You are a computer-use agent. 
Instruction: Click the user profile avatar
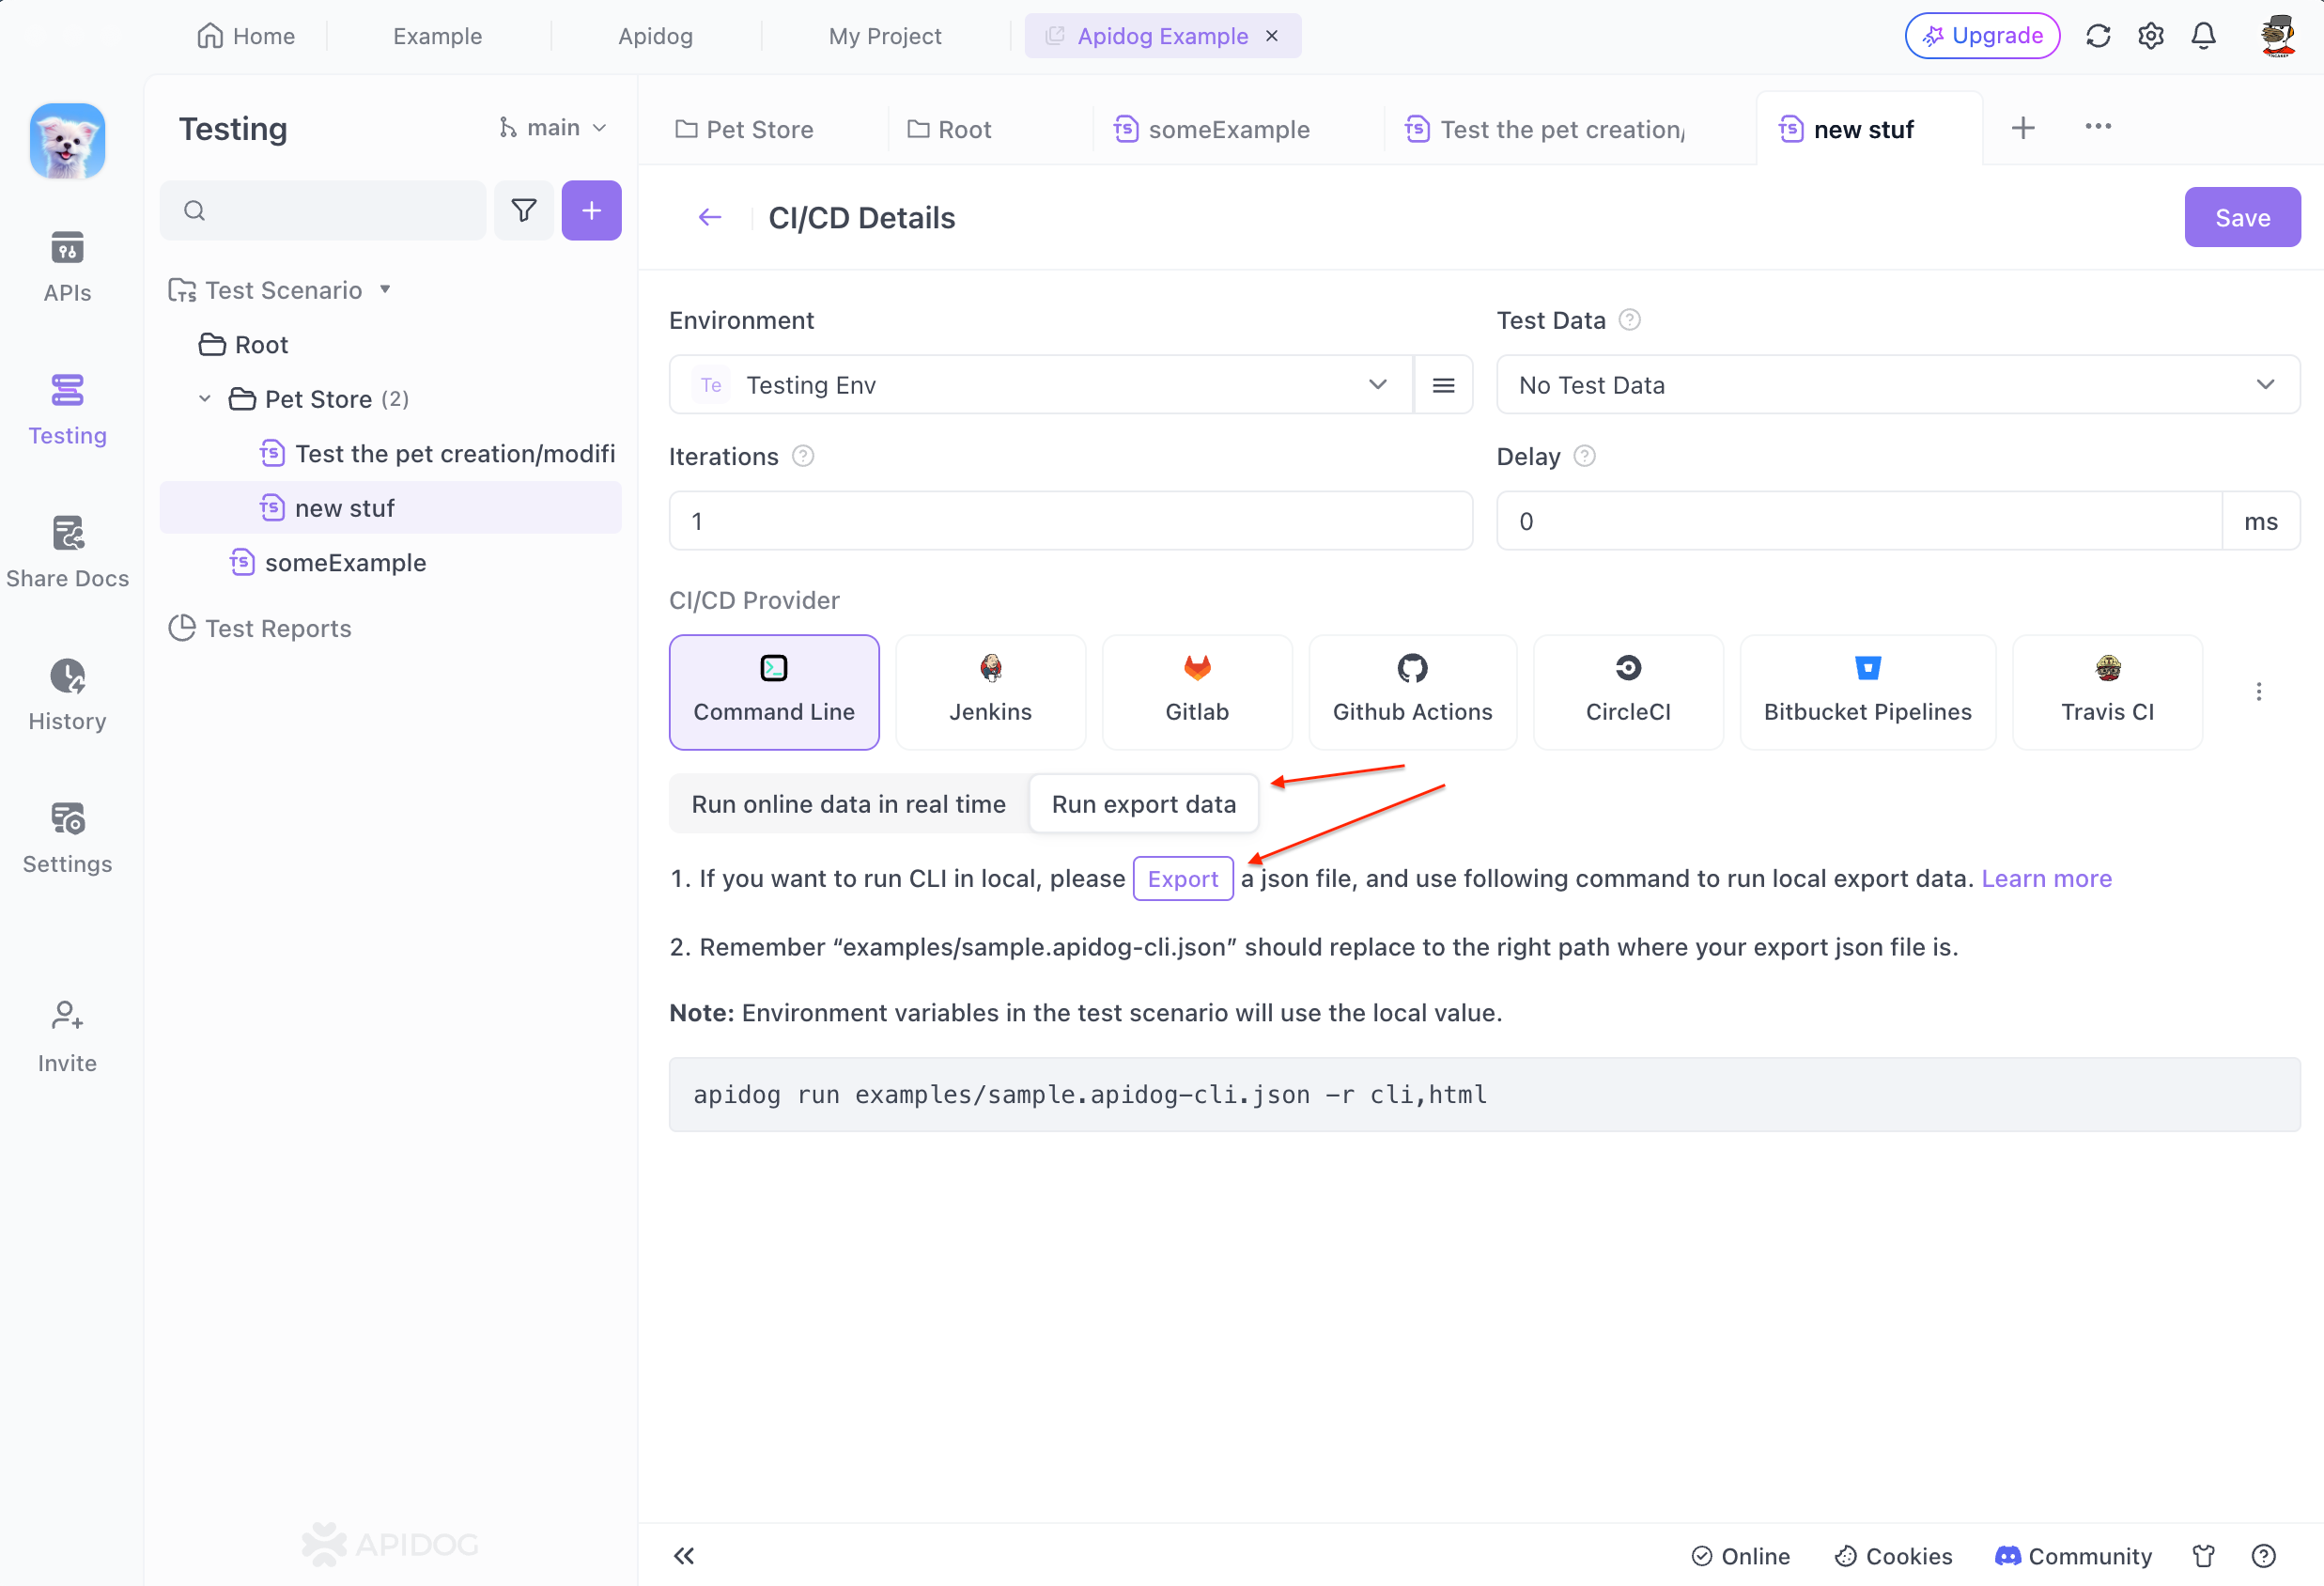tap(2277, 36)
